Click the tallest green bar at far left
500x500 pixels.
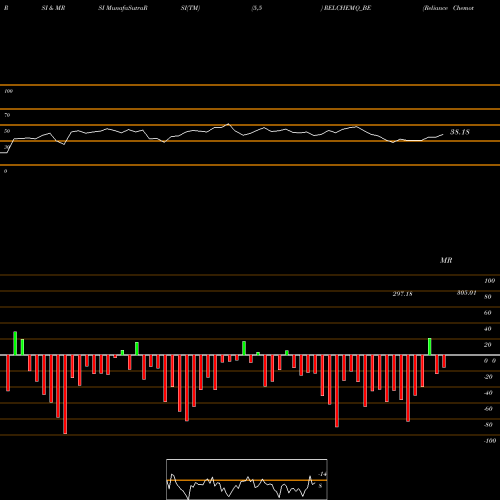coord(15,343)
